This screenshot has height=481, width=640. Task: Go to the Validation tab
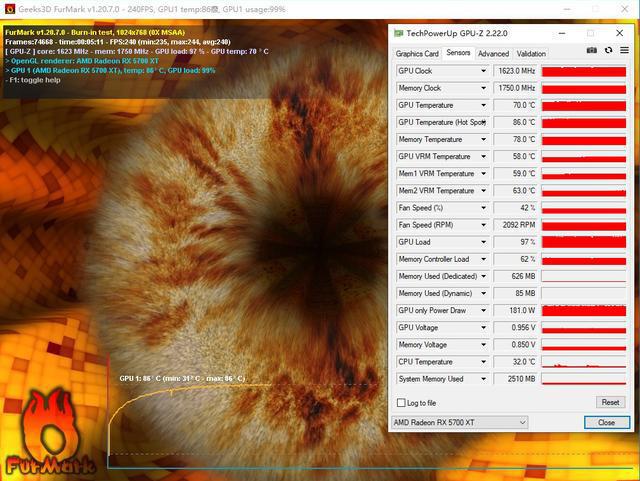click(531, 54)
